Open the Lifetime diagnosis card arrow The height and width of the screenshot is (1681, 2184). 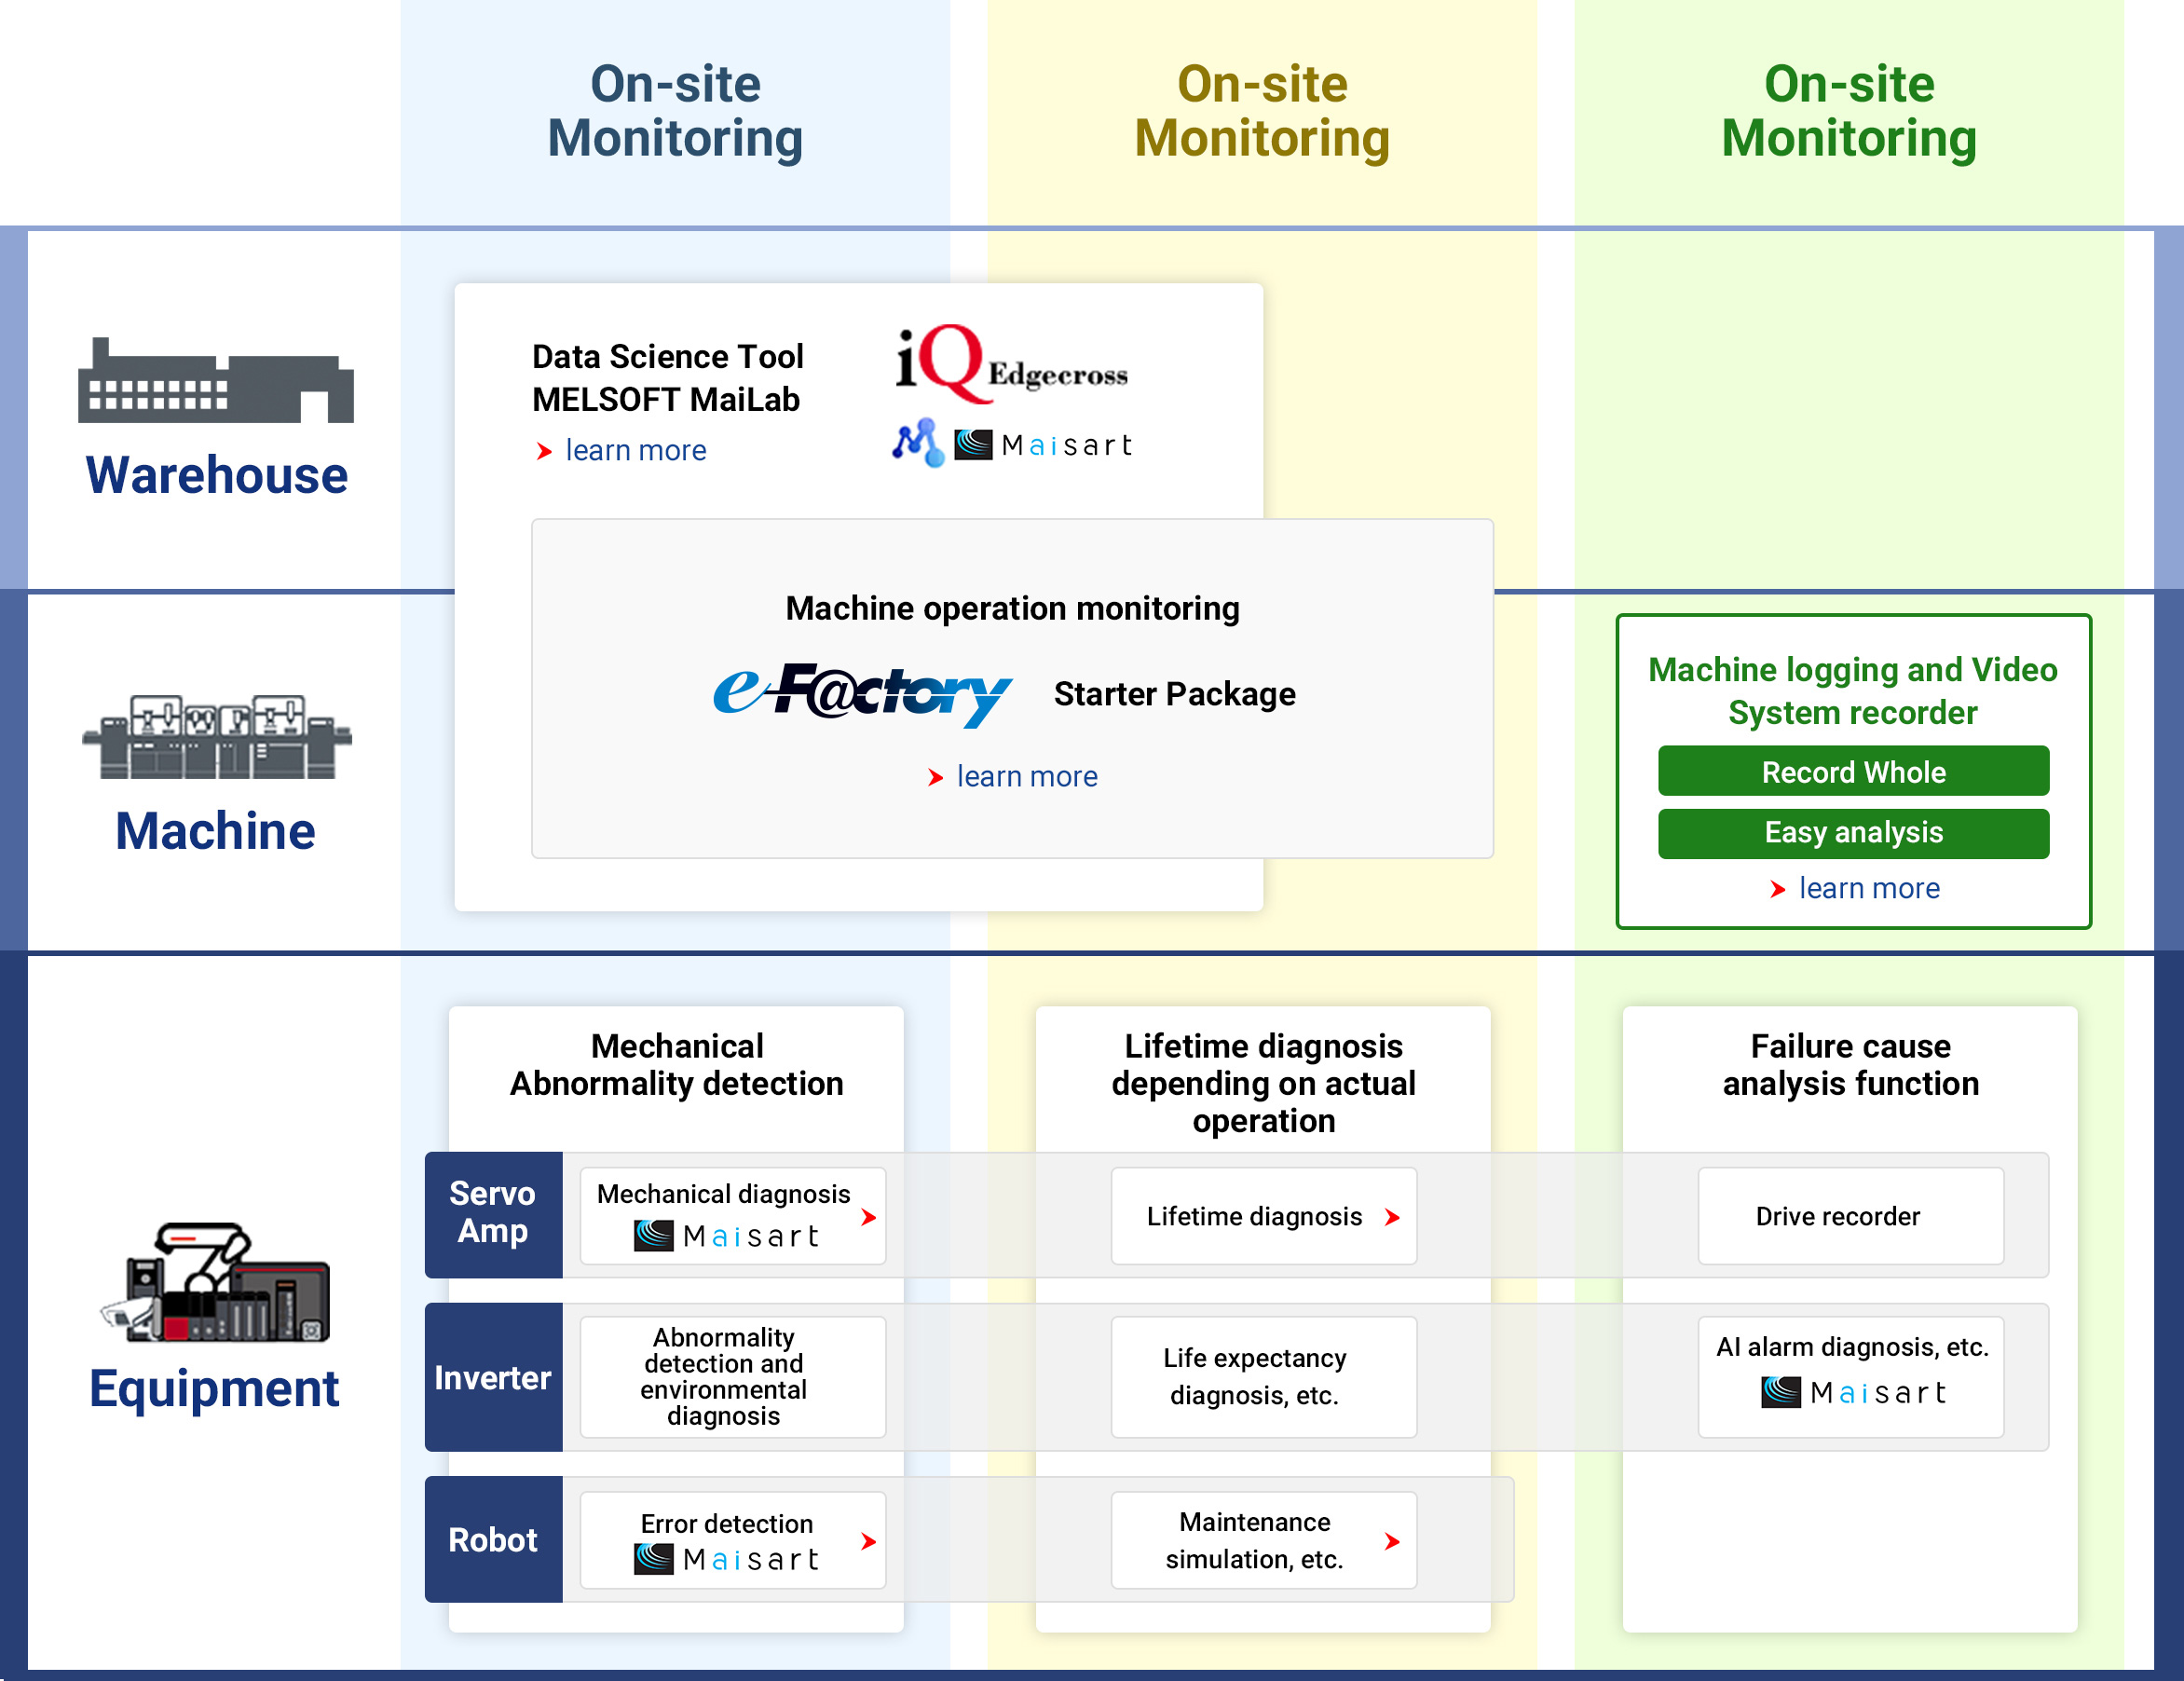1391,1217
